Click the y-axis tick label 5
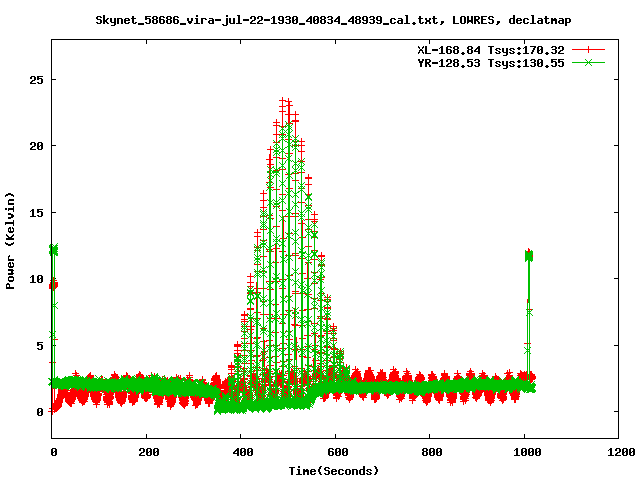Image resolution: width=640 pixels, height=480 pixels. click(40, 346)
